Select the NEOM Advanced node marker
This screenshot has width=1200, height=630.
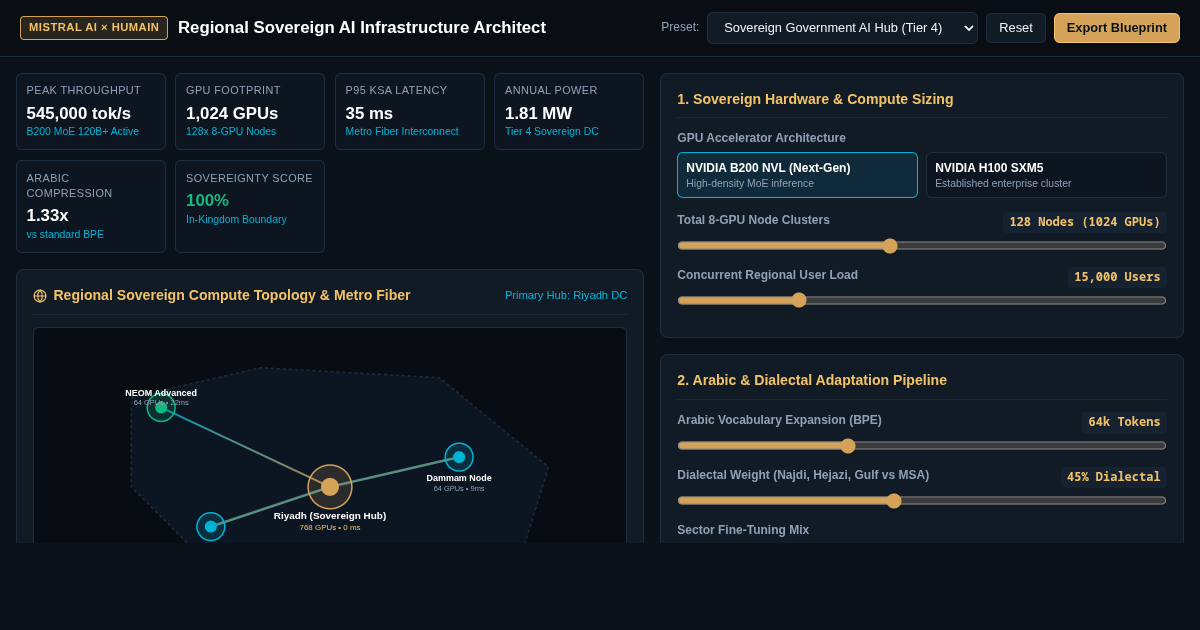tap(161, 407)
